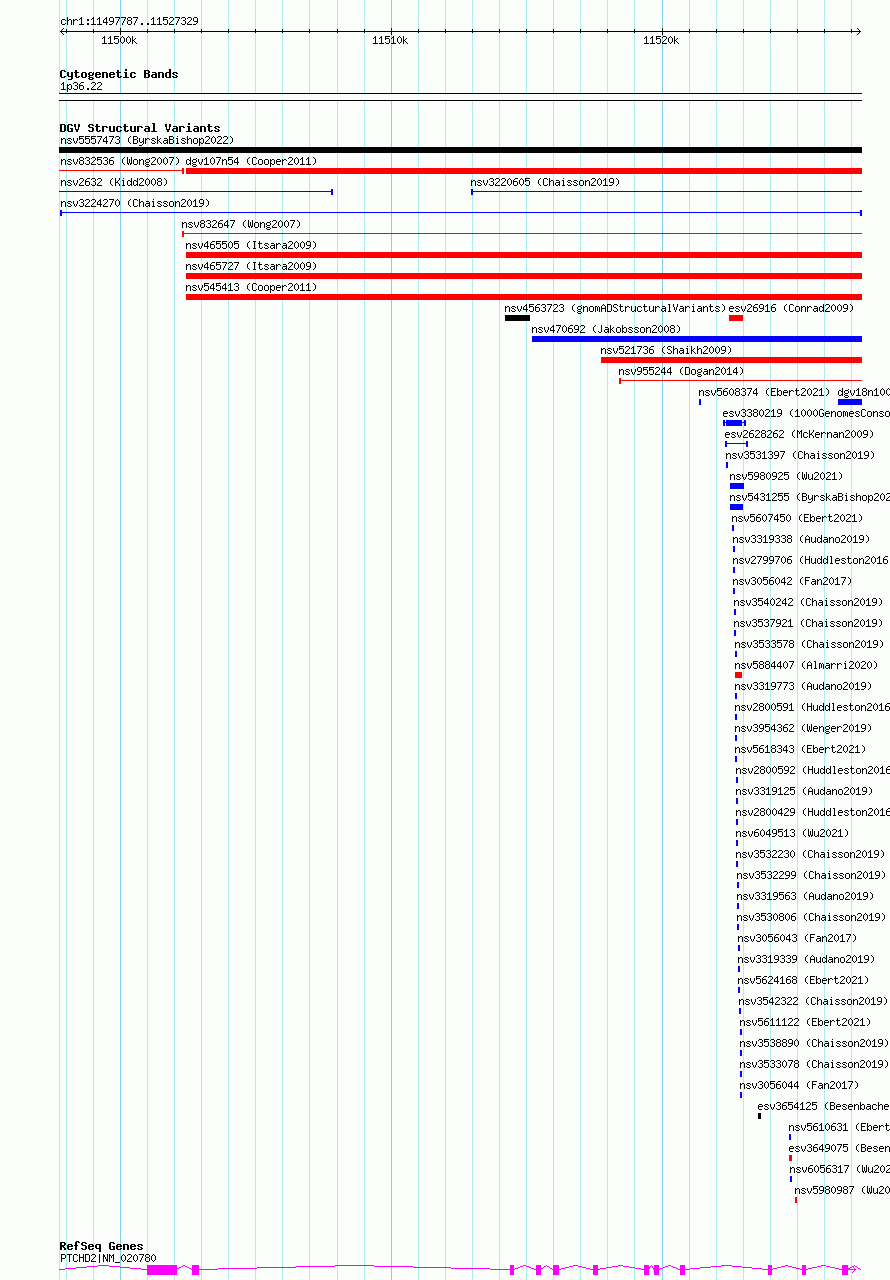Click the blue bar under dgv18n100

(x=850, y=402)
